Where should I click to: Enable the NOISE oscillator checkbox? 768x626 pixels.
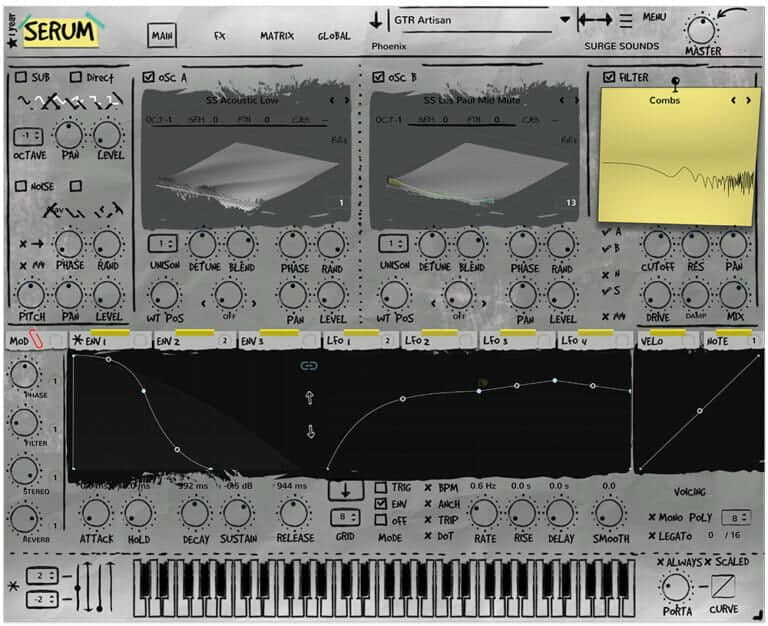click(21, 186)
